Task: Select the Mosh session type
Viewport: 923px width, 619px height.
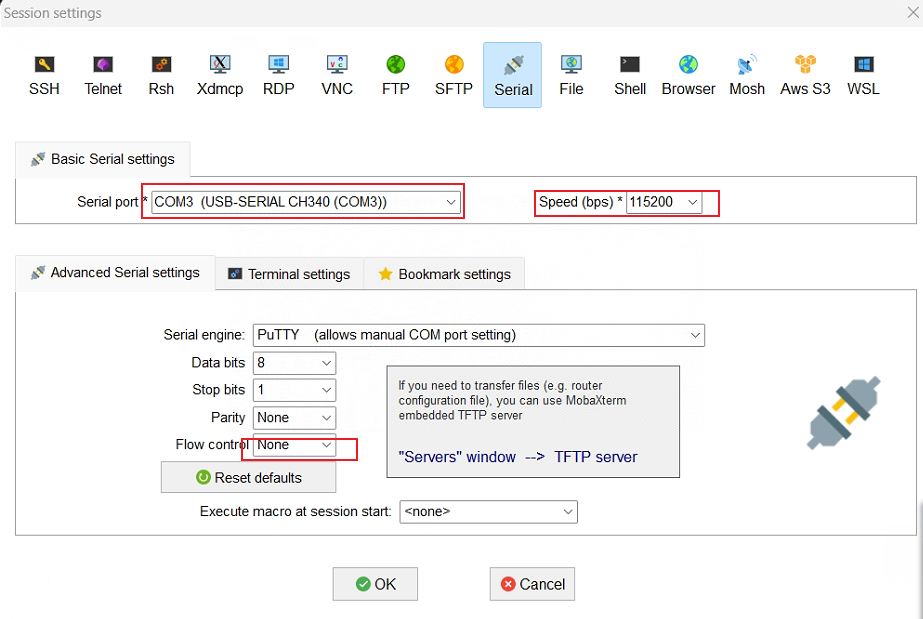Action: (747, 75)
